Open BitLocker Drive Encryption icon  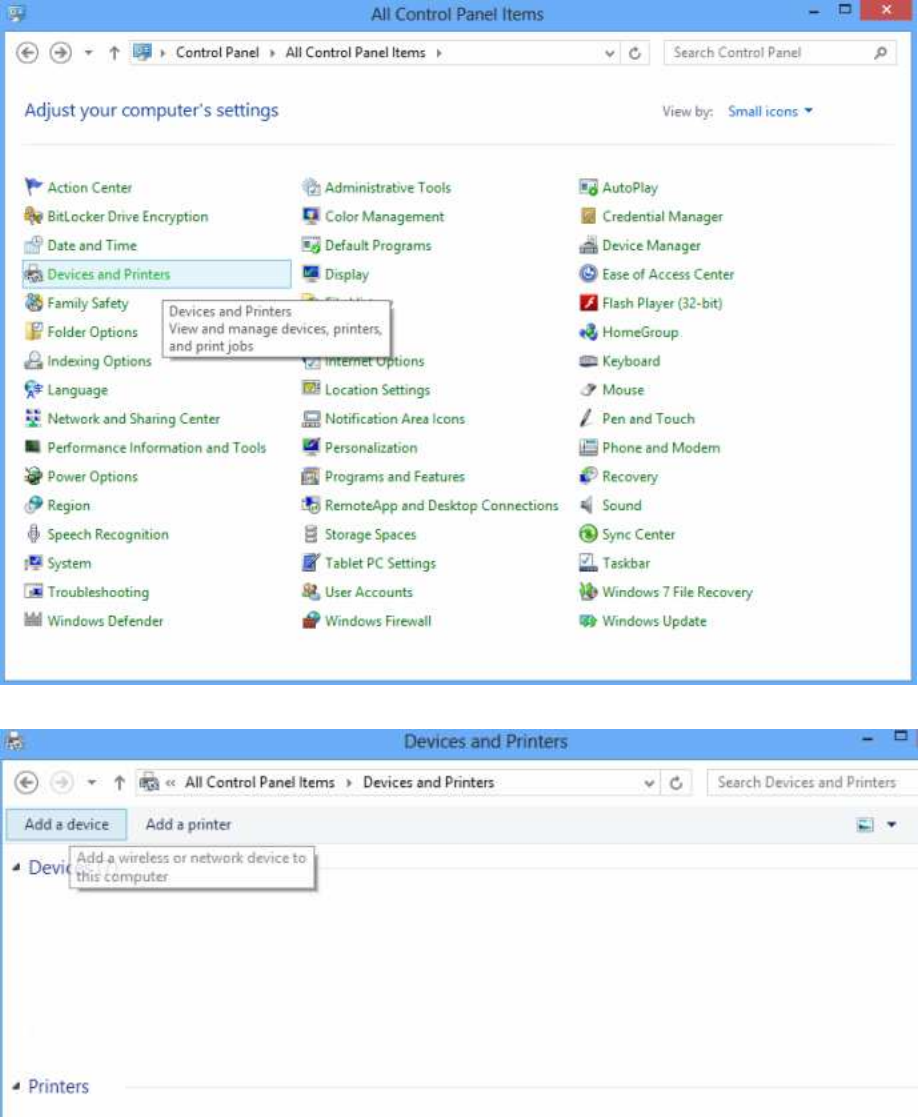[x=33, y=217]
